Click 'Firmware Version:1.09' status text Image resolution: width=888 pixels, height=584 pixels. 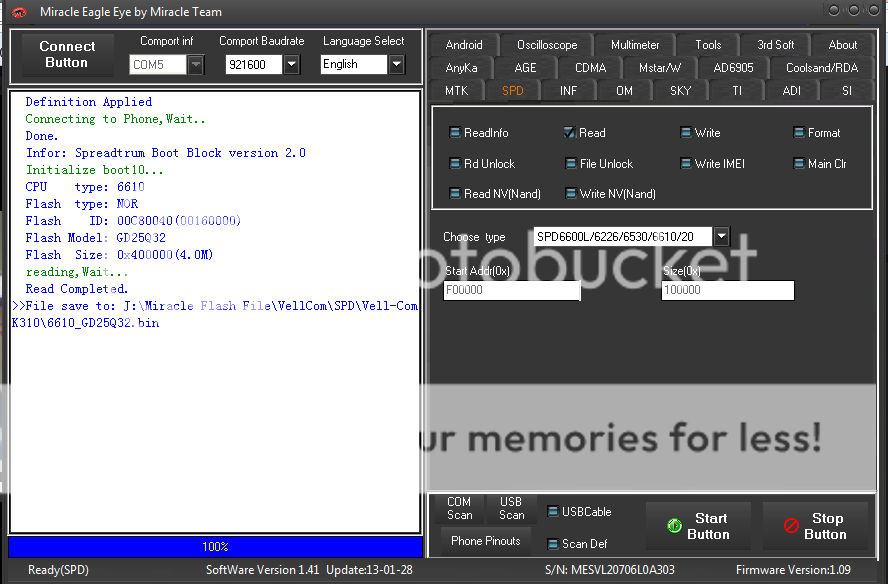coord(793,570)
